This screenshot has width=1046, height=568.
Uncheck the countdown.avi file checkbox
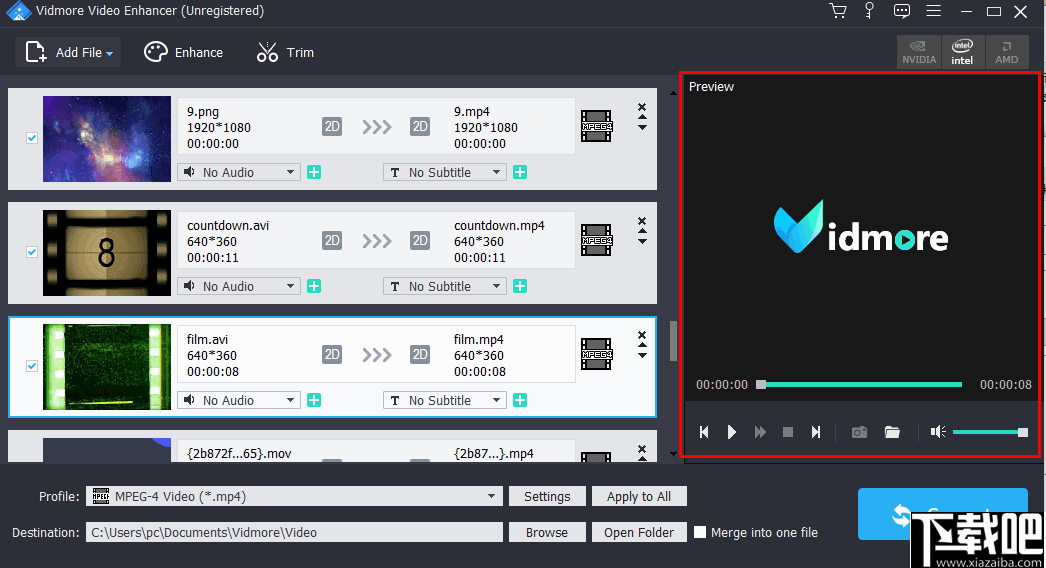coord(31,252)
